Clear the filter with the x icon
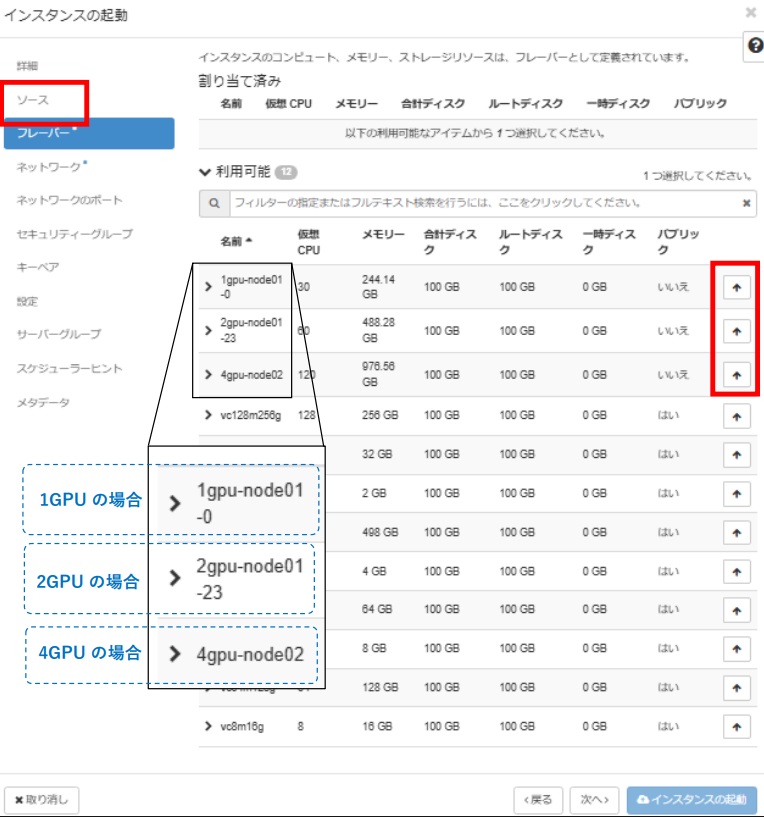The image size is (764, 817). coord(746,203)
